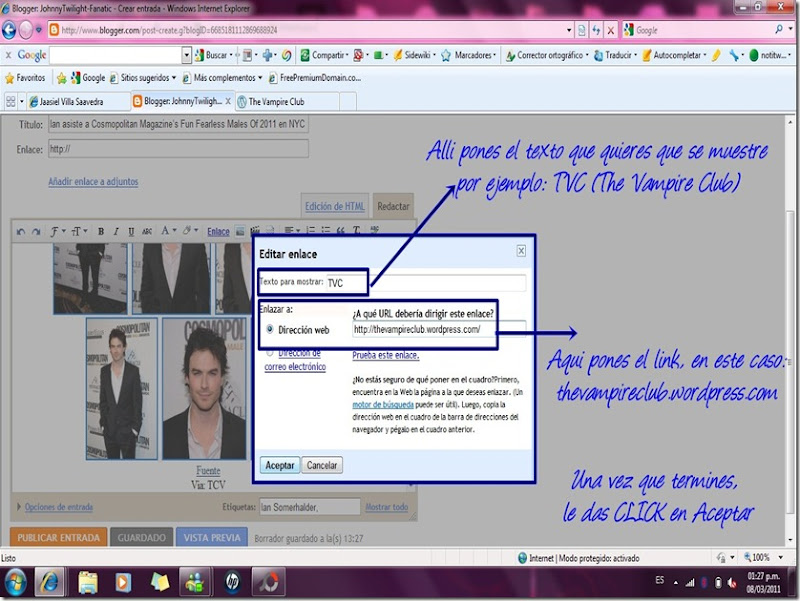Apply italic formatting in the post editor
Image resolution: width=800 pixels, height=601 pixels.
tap(116, 232)
